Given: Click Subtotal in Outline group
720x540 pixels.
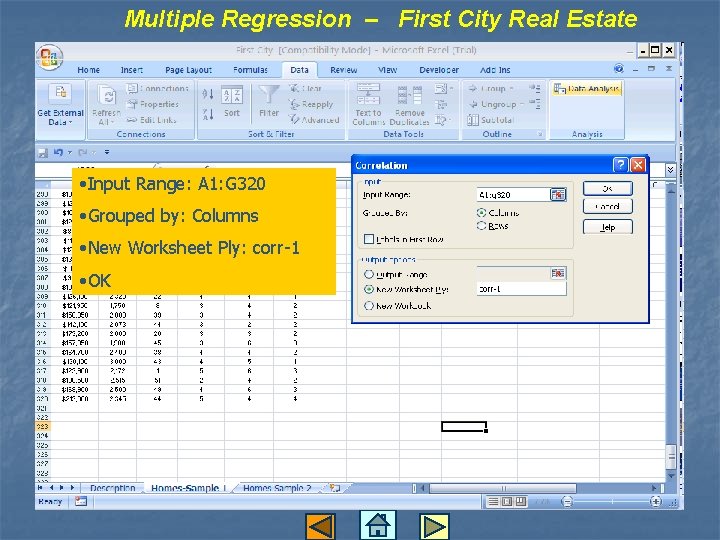Looking at the screenshot, I should click(x=490, y=120).
